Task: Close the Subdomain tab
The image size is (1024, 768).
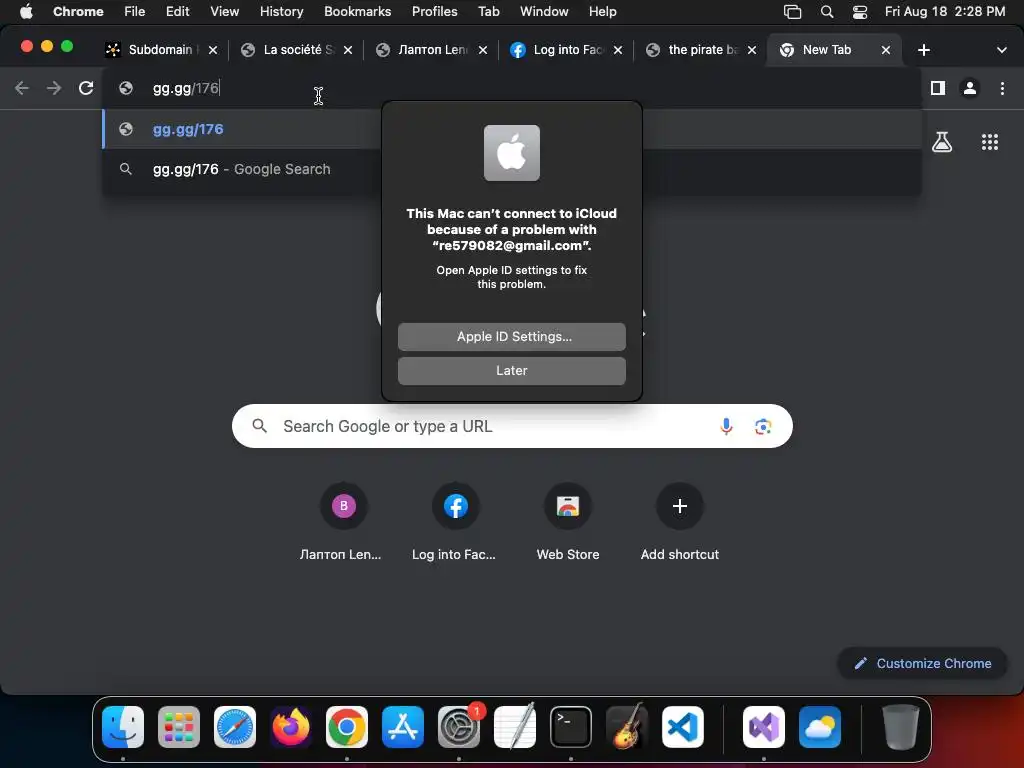Action: pos(213,50)
